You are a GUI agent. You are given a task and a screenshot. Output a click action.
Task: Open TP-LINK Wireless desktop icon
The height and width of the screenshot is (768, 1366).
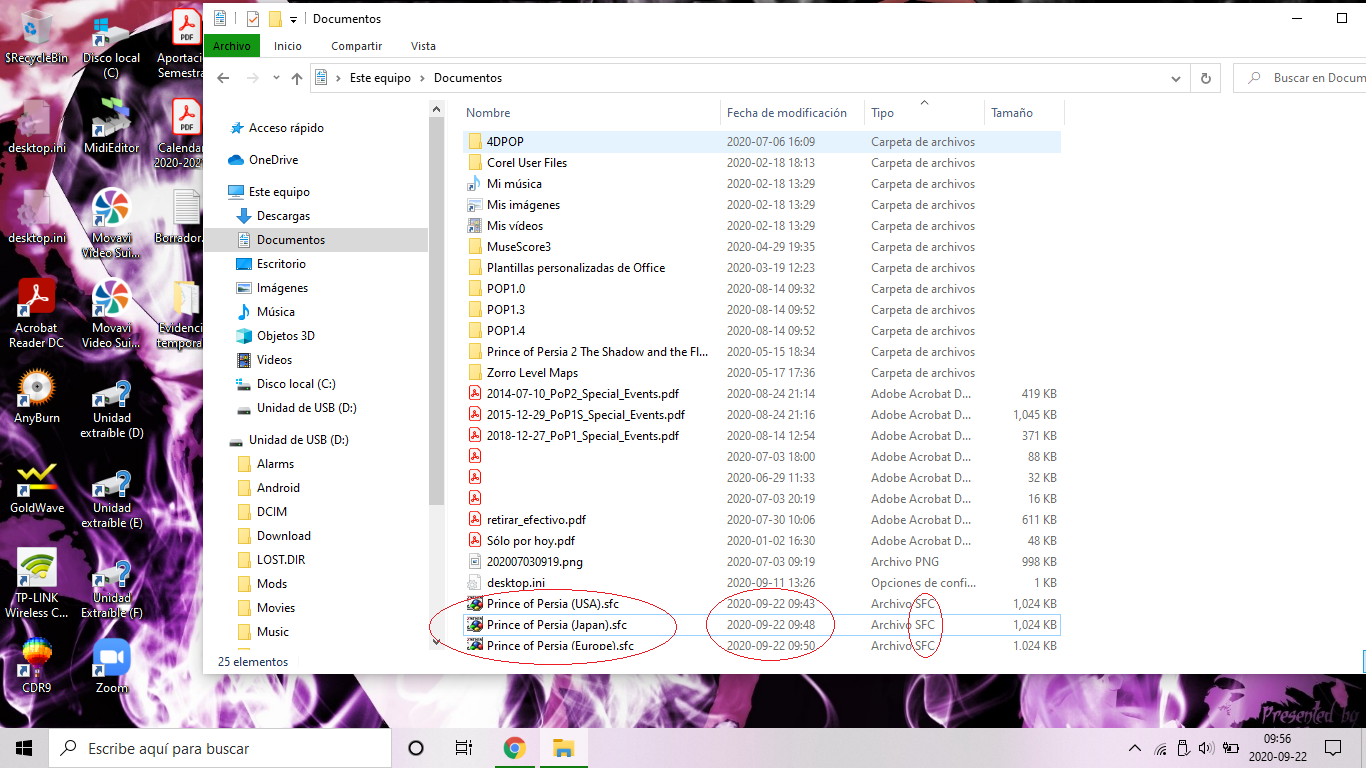coord(36,584)
